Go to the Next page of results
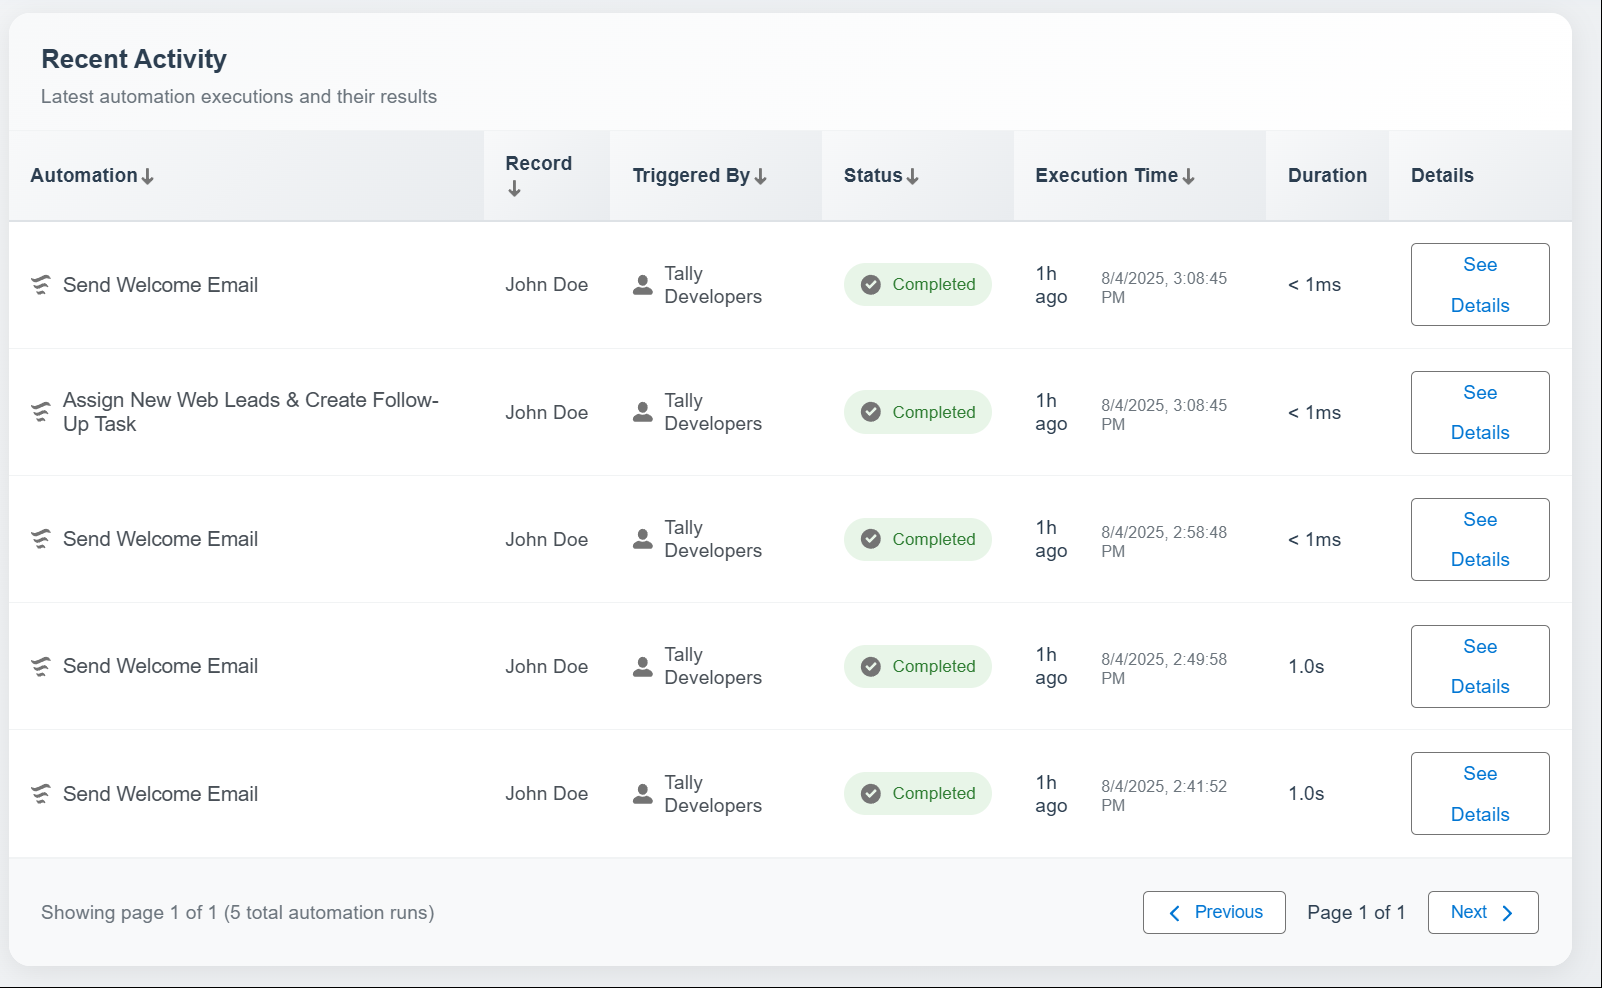Screen dimensions: 1602x988 [x=1483, y=912]
